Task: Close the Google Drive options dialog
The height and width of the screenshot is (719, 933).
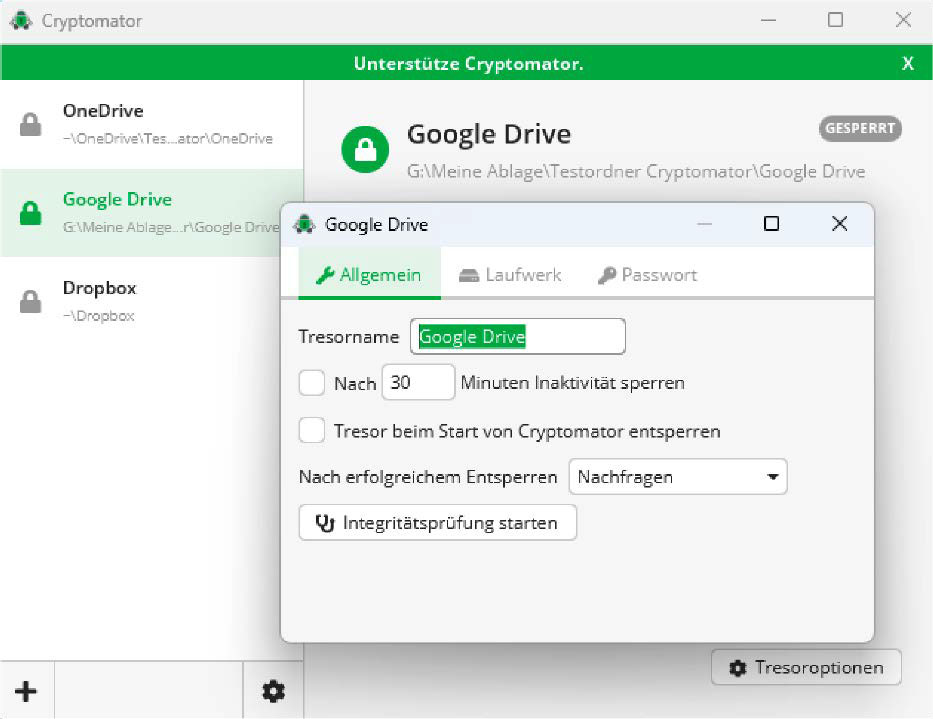Action: click(x=840, y=224)
